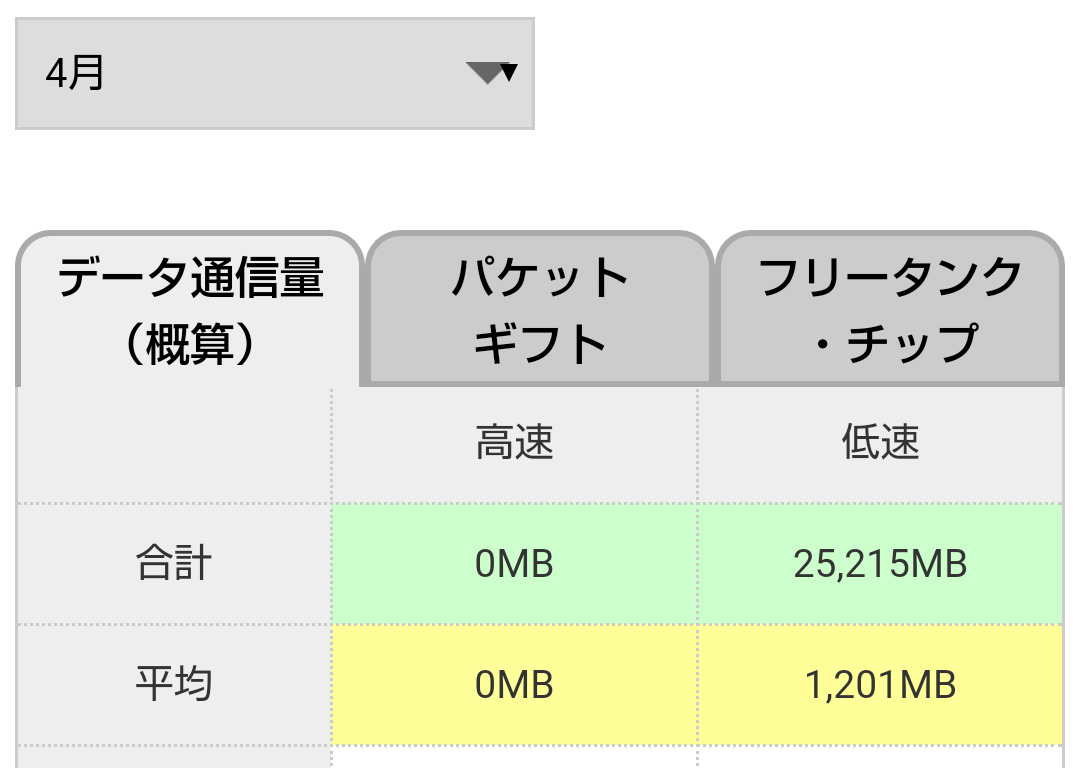The image size is (1080, 768).
Task: Click the white cell below yellow 0MB
Action: click(x=514, y=757)
